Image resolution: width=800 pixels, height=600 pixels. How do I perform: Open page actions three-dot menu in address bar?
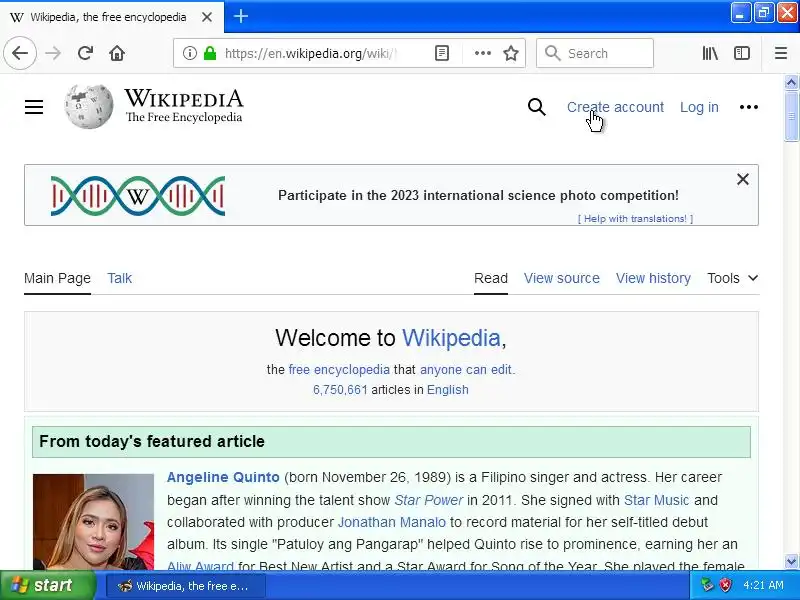point(483,53)
